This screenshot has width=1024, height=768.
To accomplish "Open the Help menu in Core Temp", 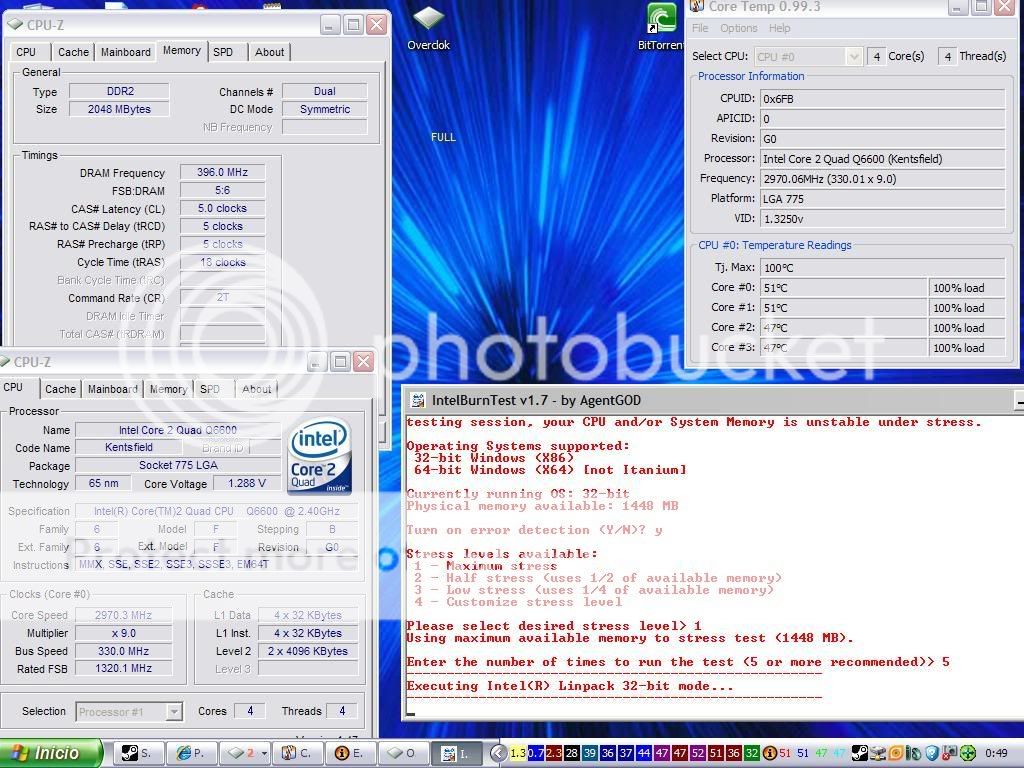I will [779, 28].
